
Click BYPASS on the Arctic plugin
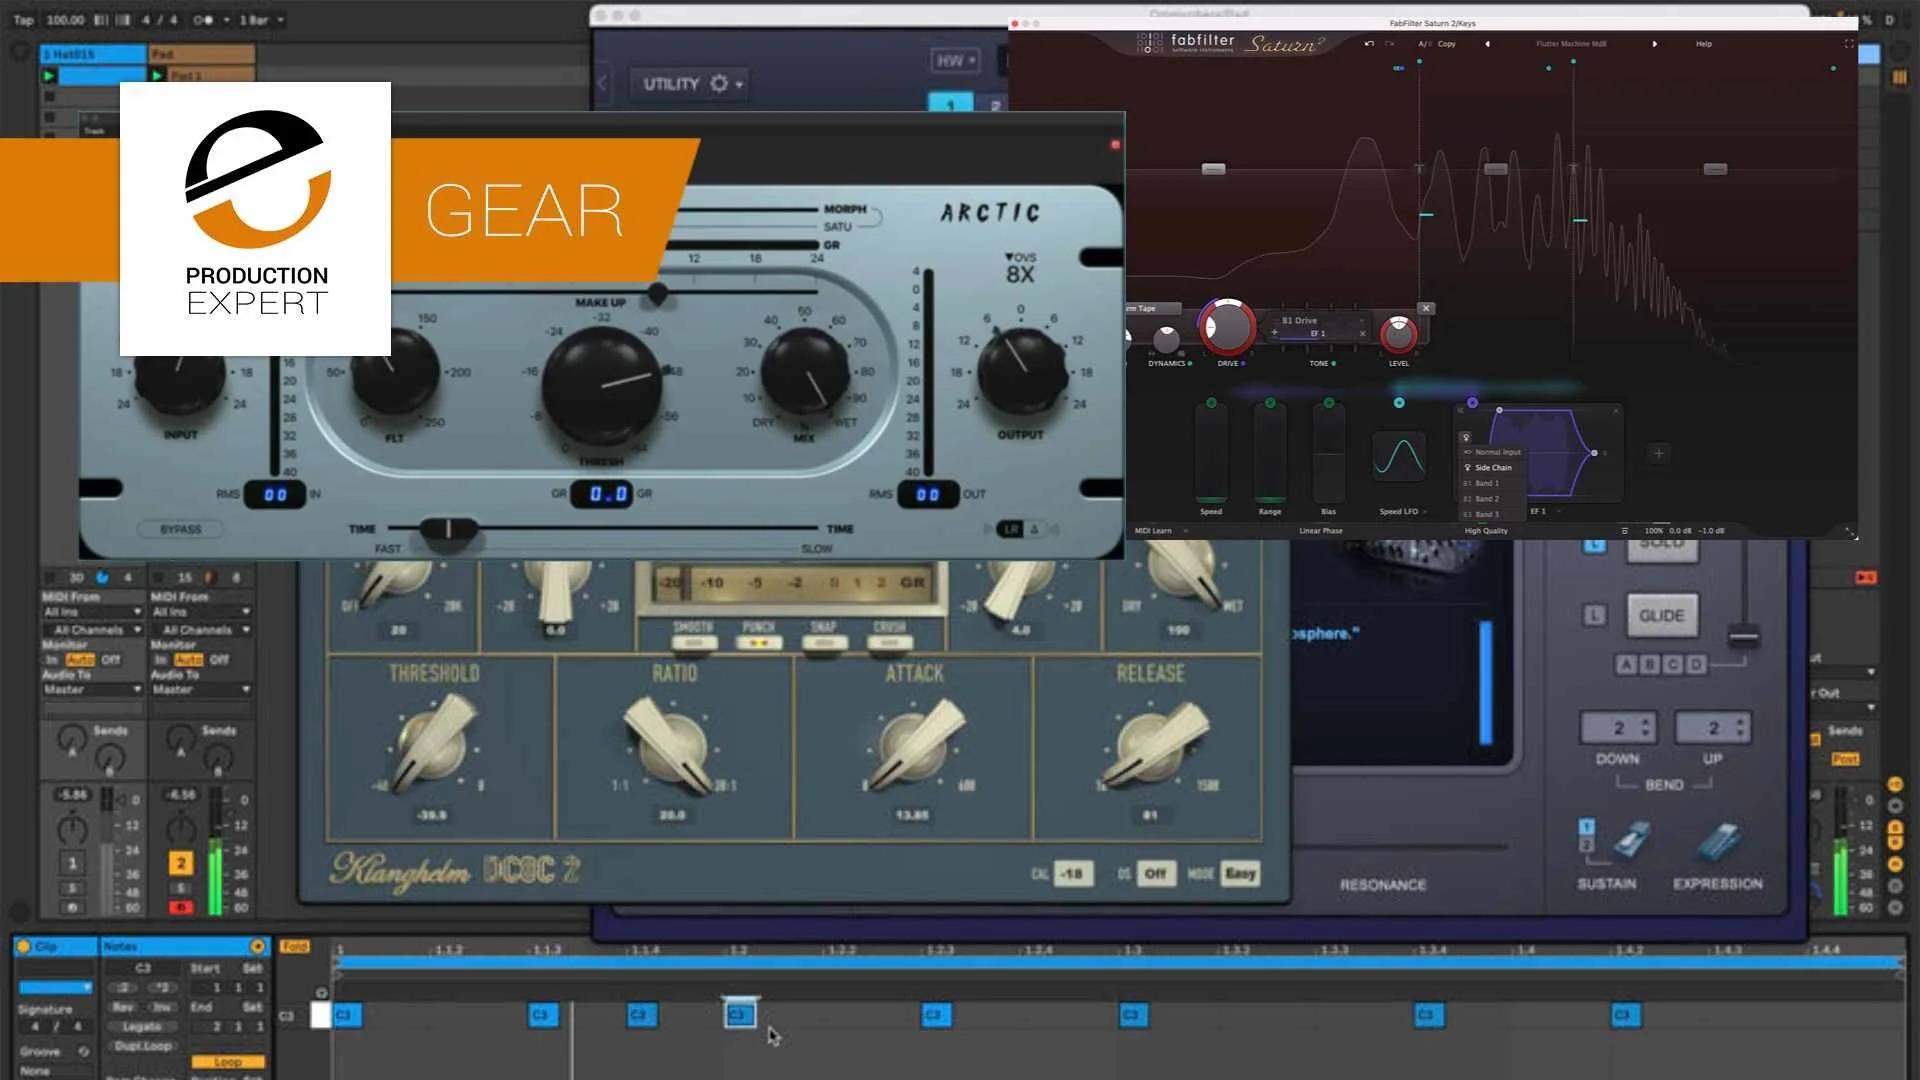click(x=180, y=530)
